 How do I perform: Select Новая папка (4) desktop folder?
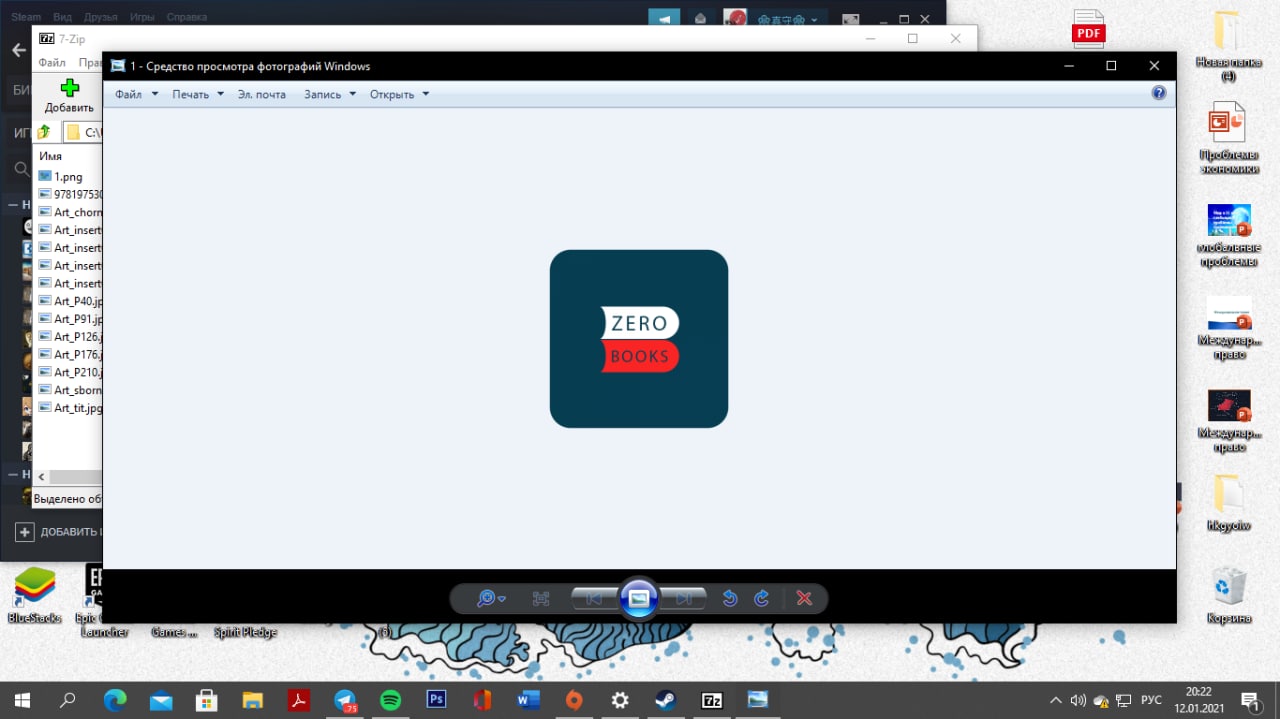pos(1228,46)
